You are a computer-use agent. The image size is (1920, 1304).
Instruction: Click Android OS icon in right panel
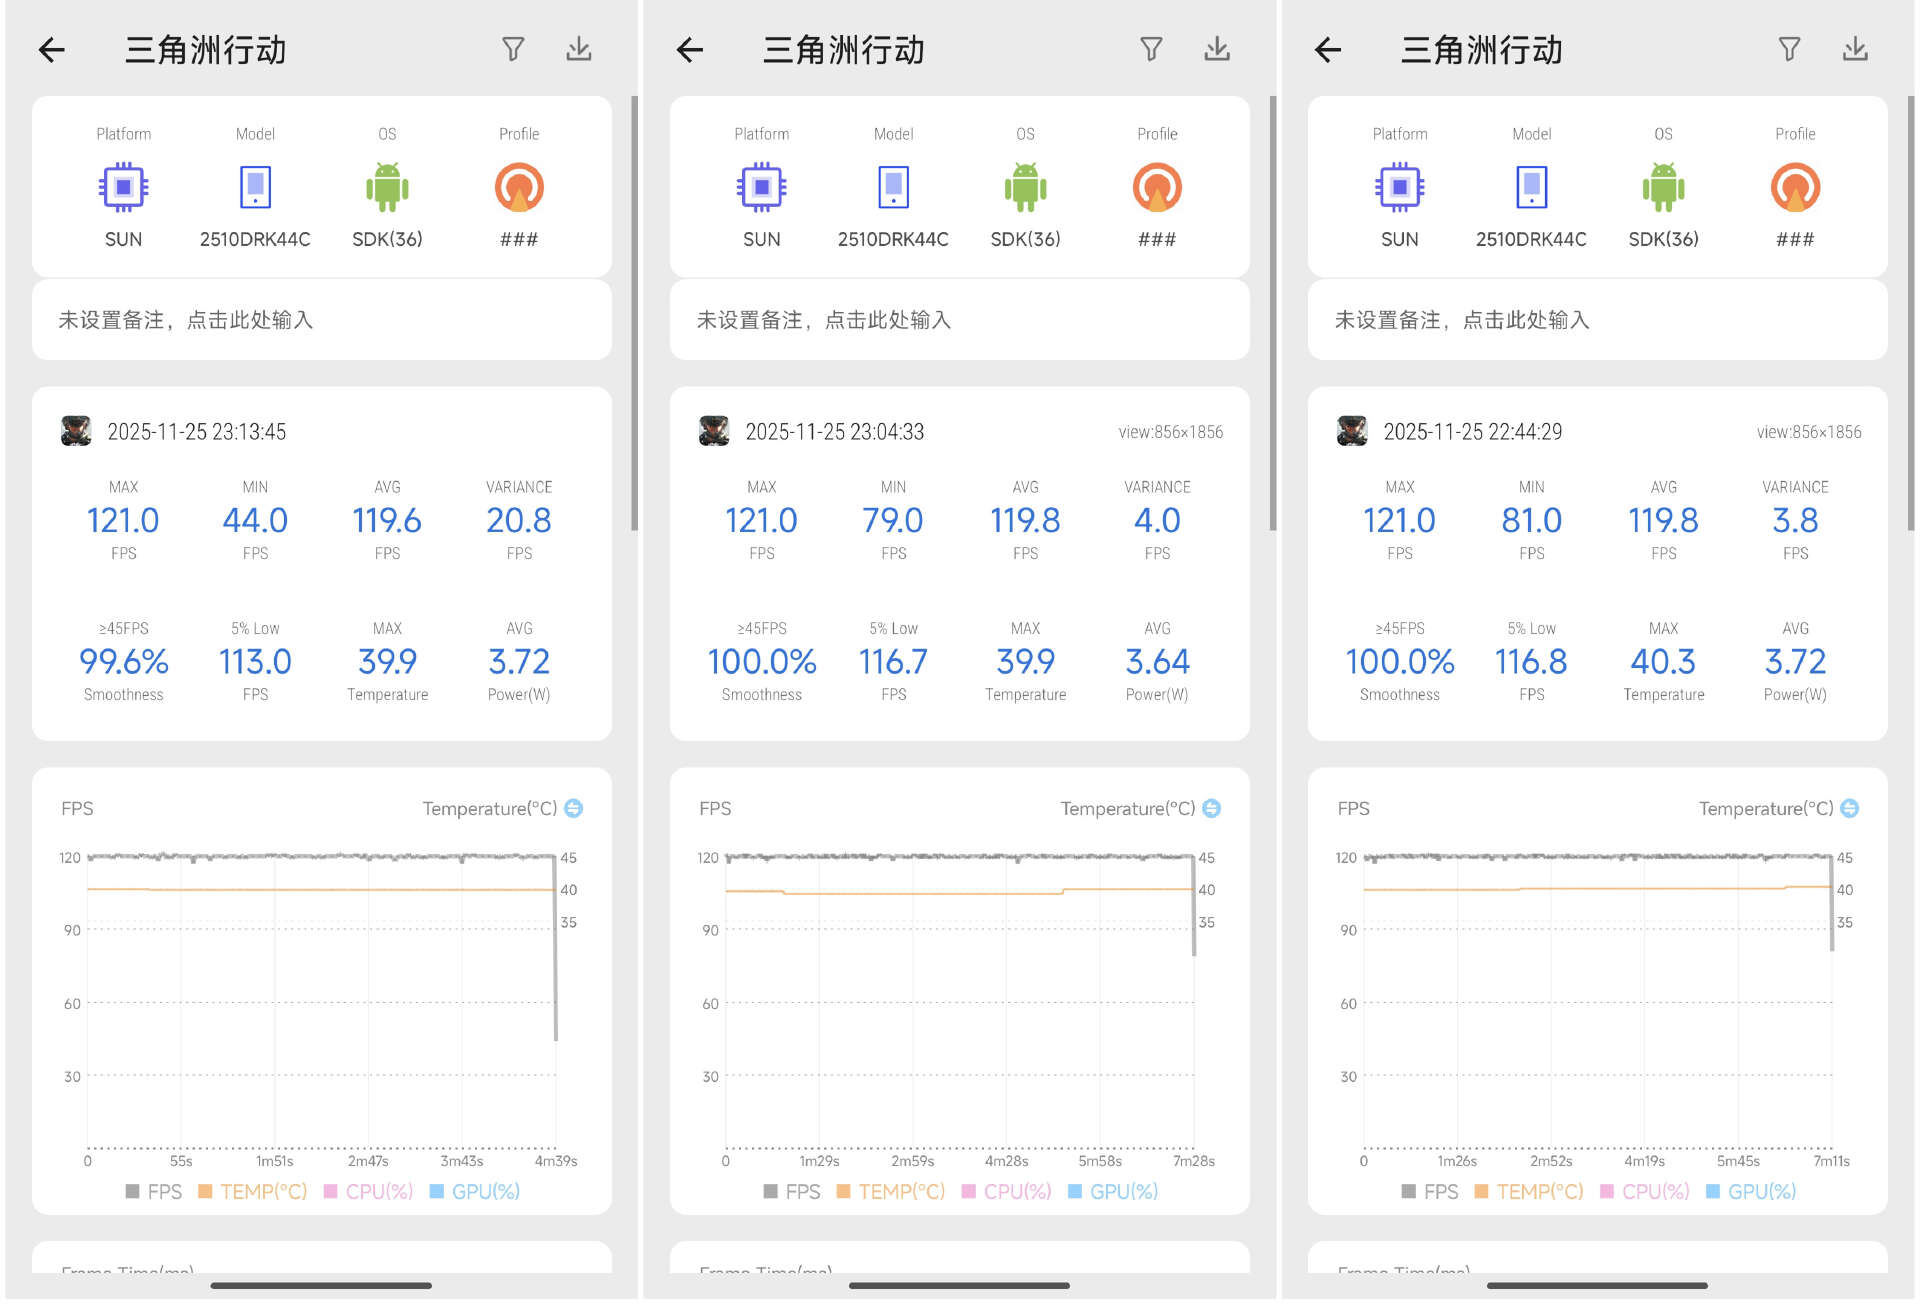click(x=1663, y=188)
